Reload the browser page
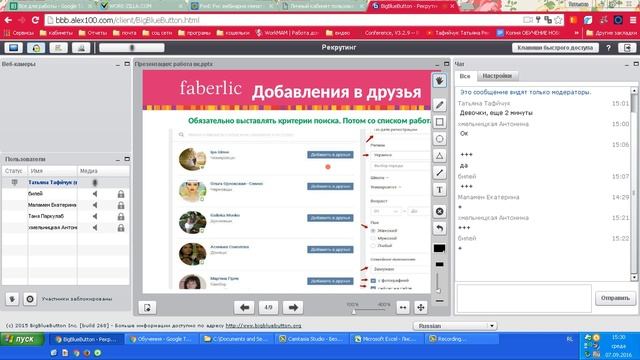640x360 pixels. [35, 20]
